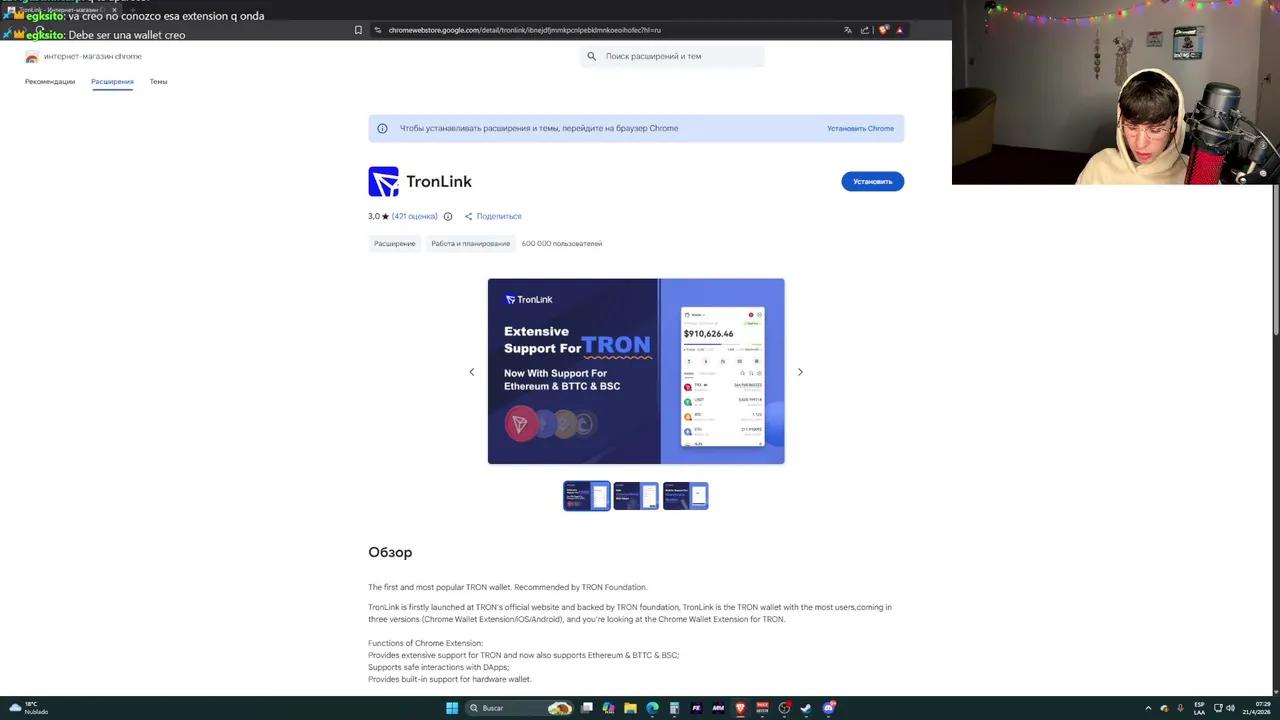Go to the previous carousel screenshot arrow
Screen dimensions: 1280x720
472,372
